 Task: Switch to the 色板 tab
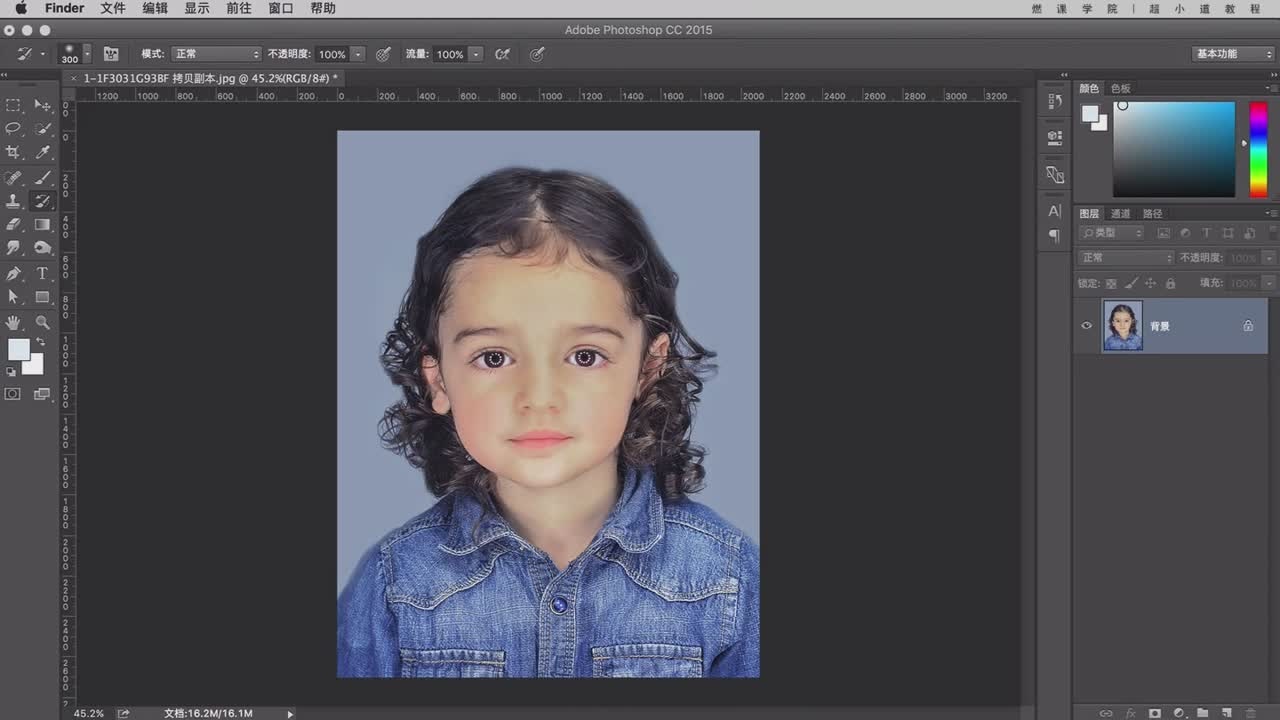click(x=1121, y=88)
